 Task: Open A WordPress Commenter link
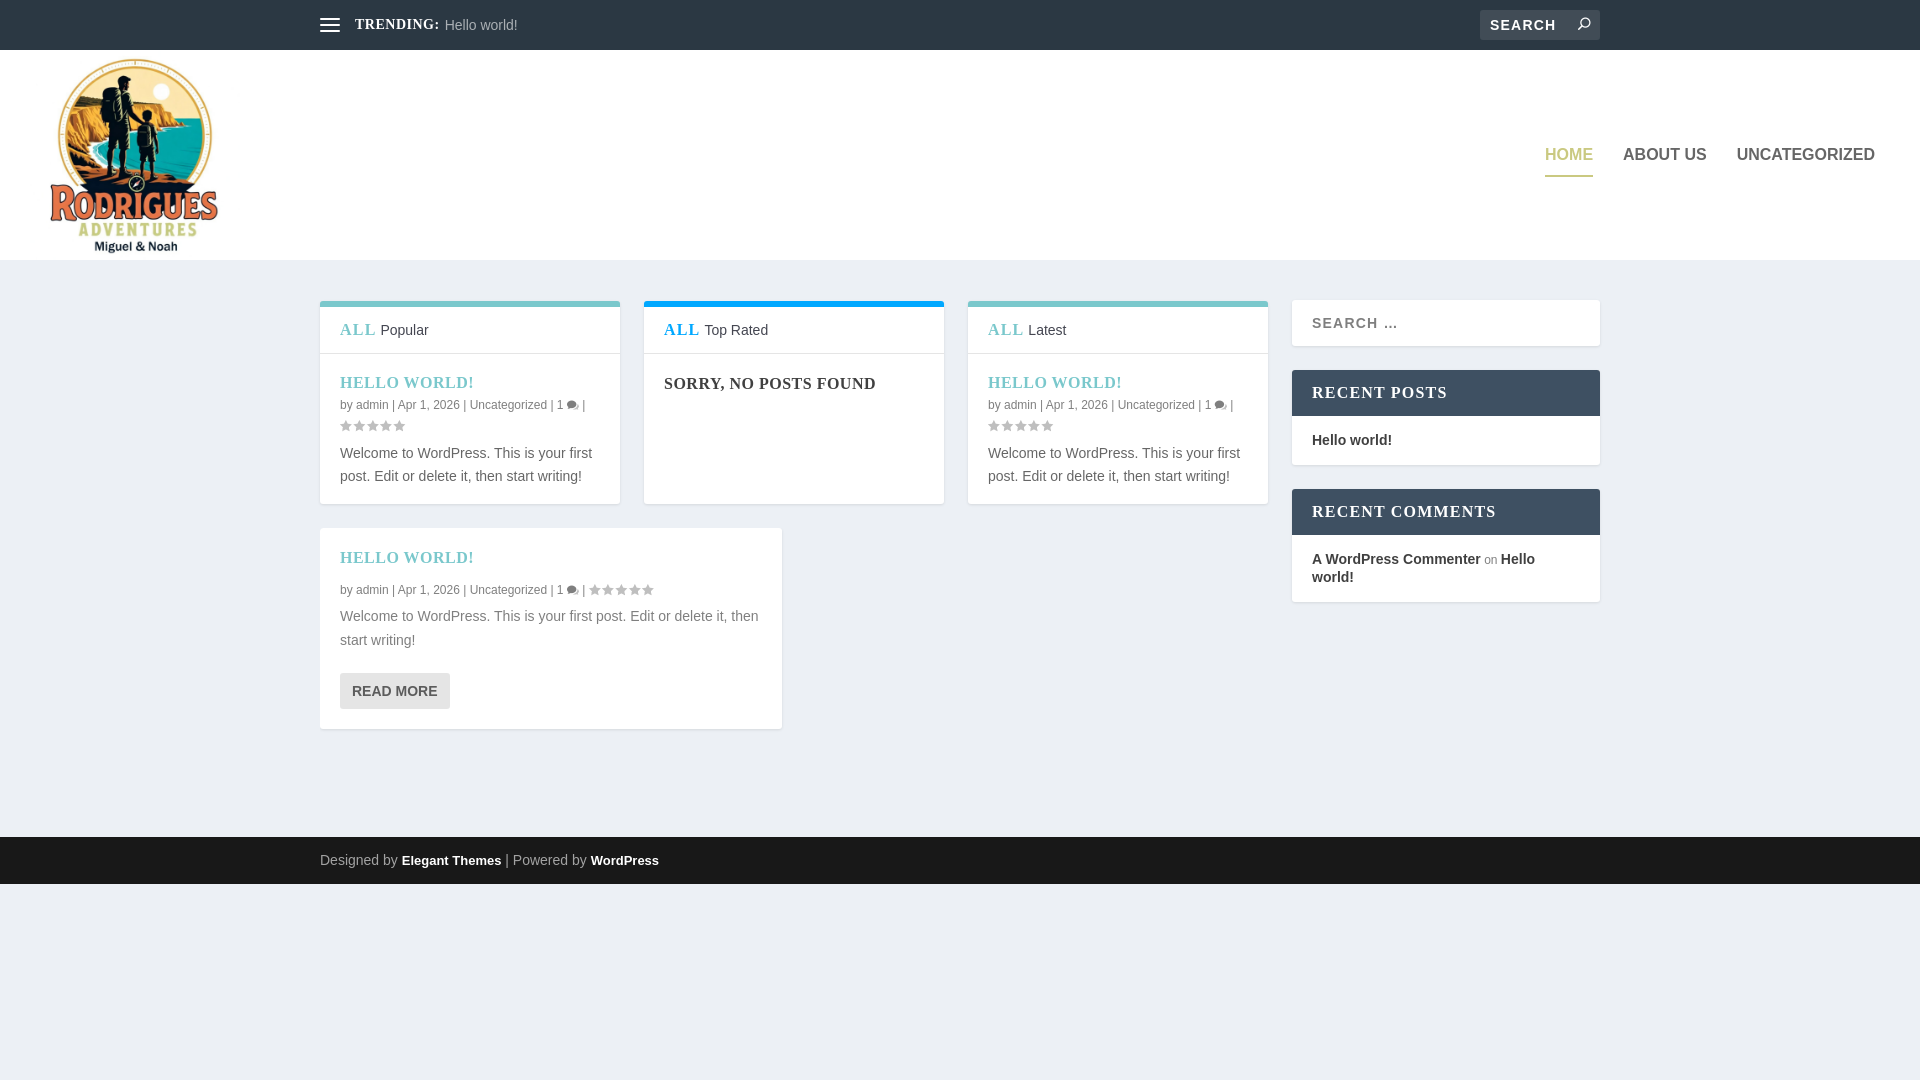[1395, 559]
